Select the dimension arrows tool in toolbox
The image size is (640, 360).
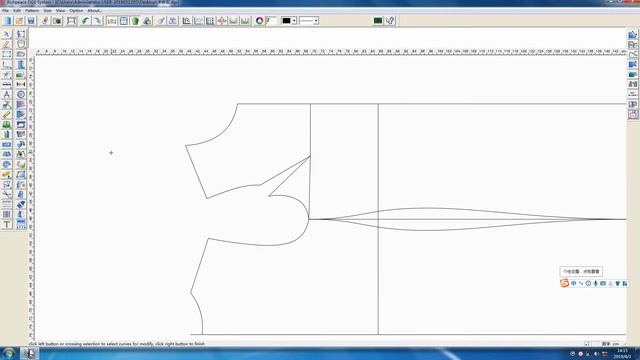click(x=21, y=84)
